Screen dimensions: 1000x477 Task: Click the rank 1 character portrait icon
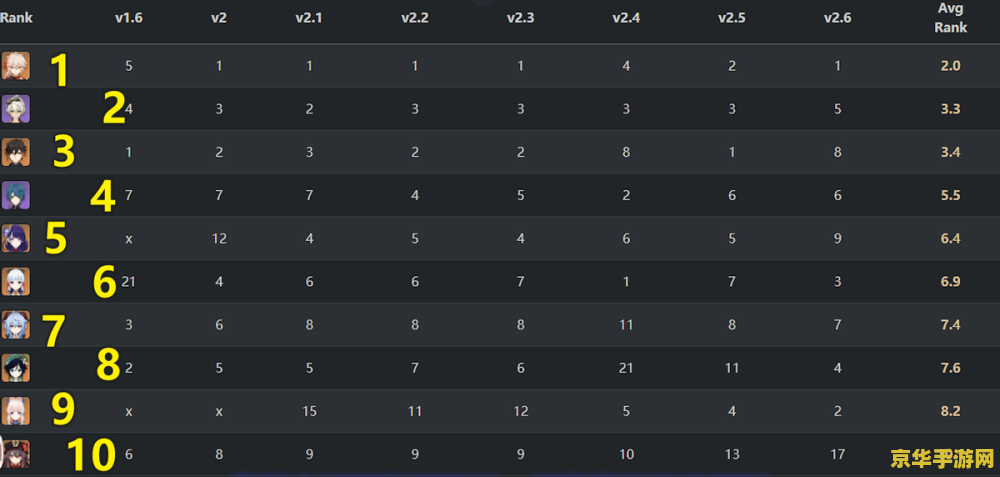[15, 66]
